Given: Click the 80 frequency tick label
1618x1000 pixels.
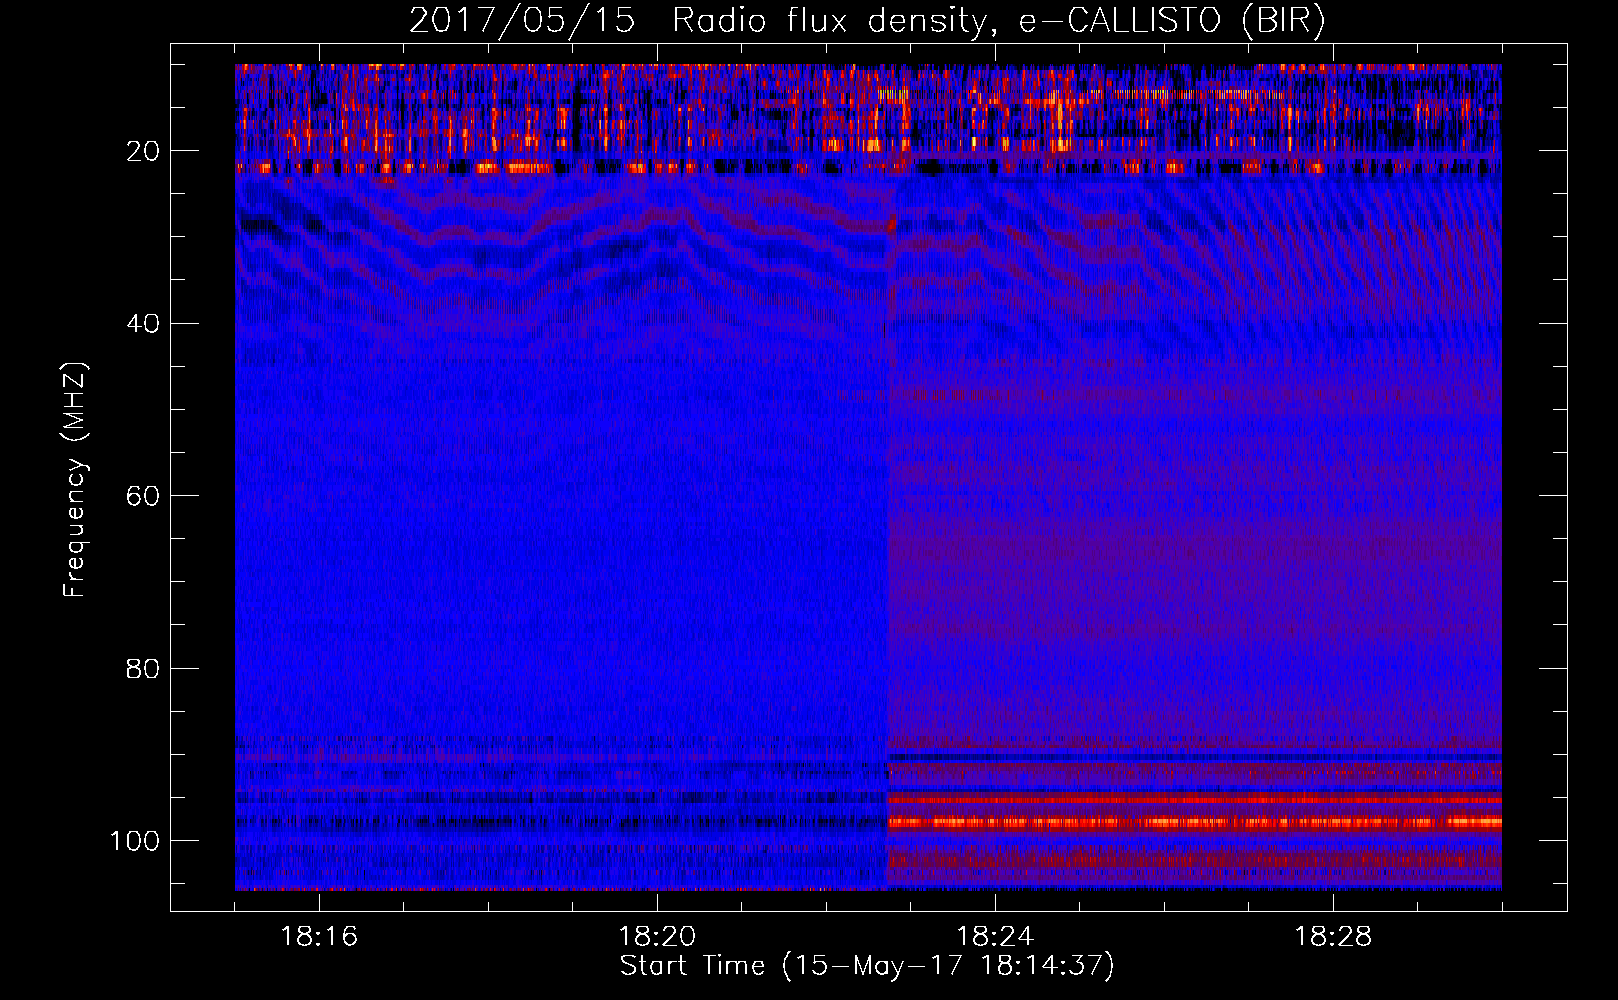Looking at the screenshot, I should coord(143,668).
